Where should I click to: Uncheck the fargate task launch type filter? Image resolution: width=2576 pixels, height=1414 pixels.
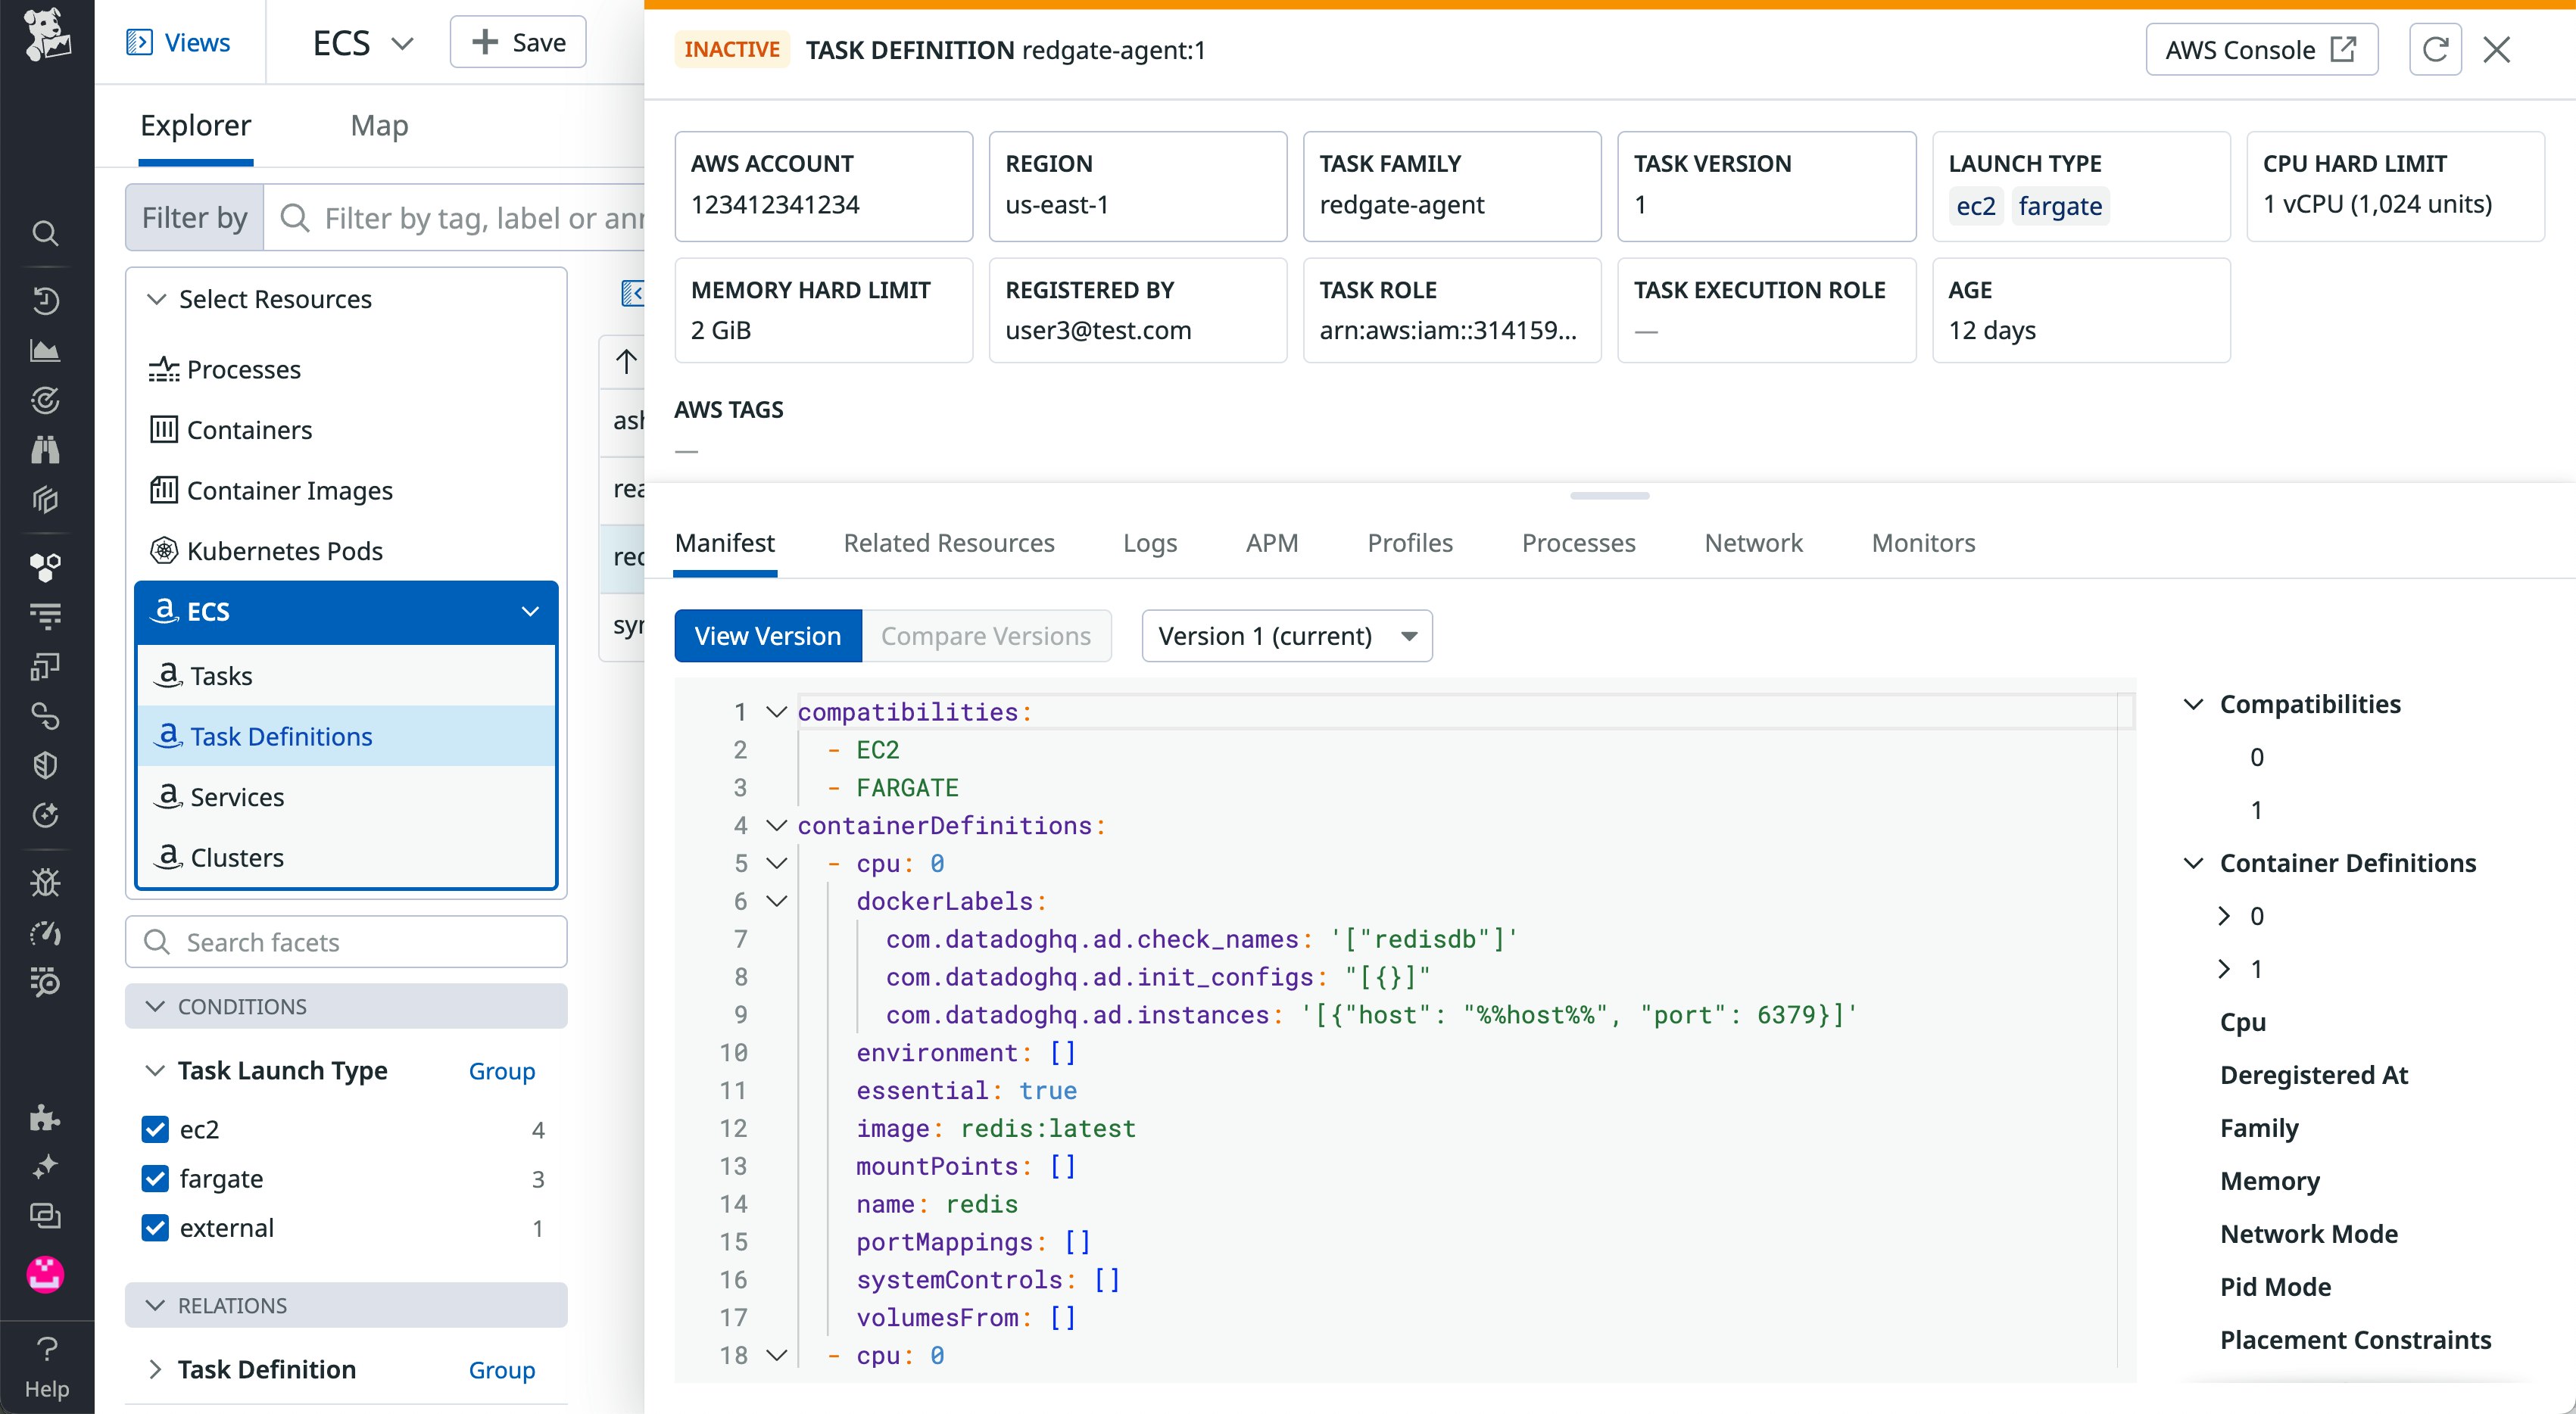click(155, 1179)
